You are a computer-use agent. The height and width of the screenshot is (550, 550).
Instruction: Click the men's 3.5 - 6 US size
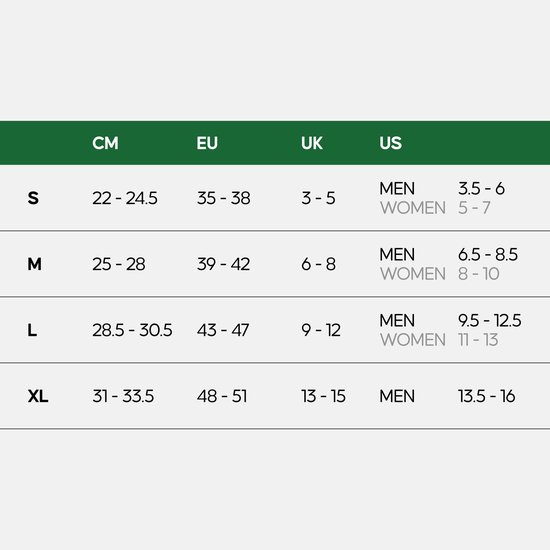coord(481,189)
